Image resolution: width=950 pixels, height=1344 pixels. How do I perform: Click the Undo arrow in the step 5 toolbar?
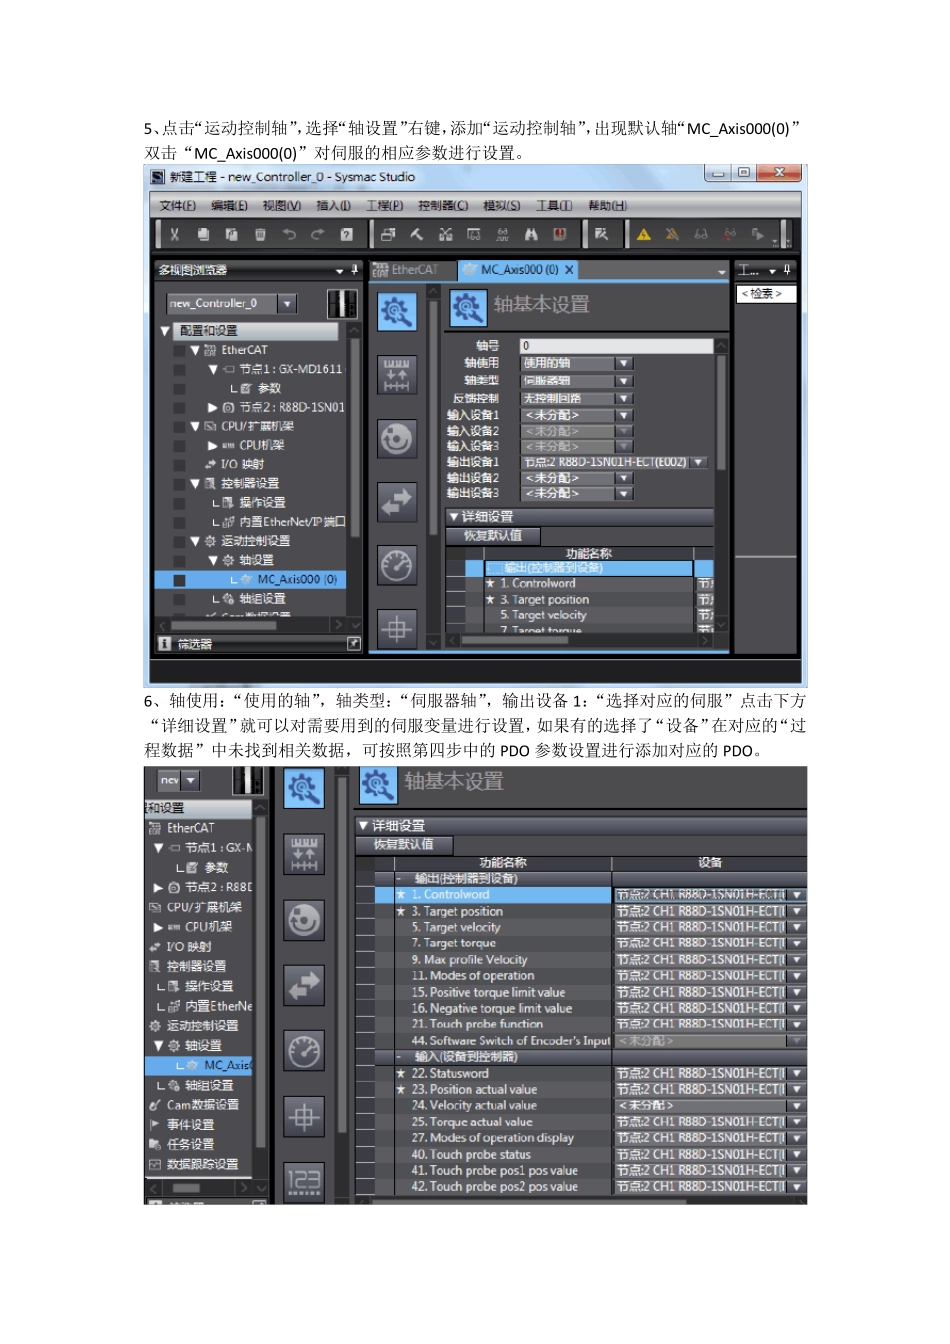click(x=289, y=234)
